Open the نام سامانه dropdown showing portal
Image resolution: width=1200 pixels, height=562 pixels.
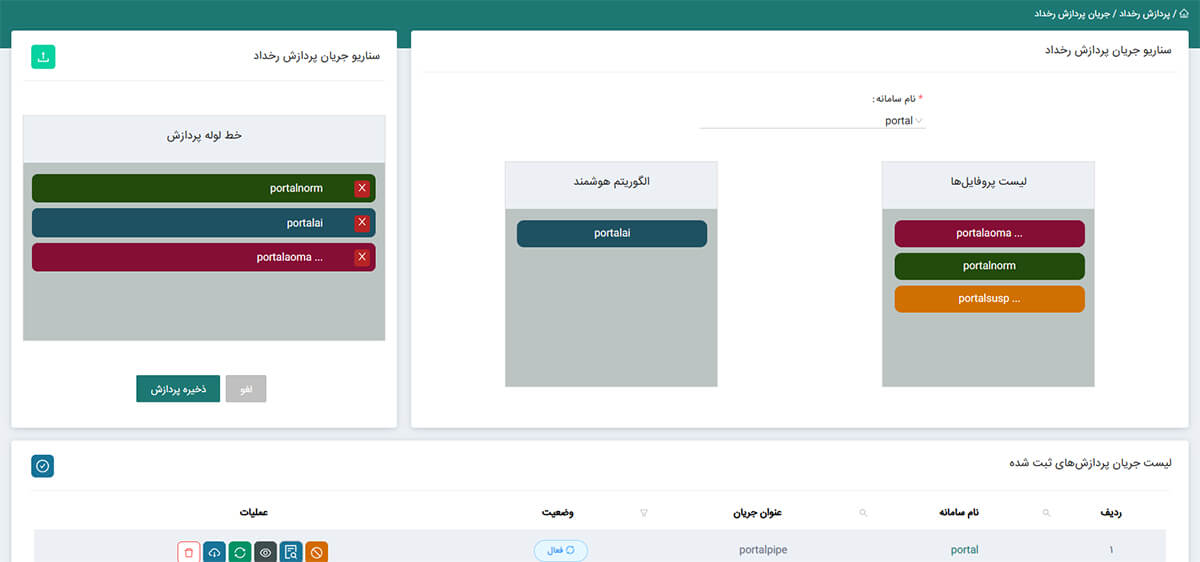(x=813, y=121)
